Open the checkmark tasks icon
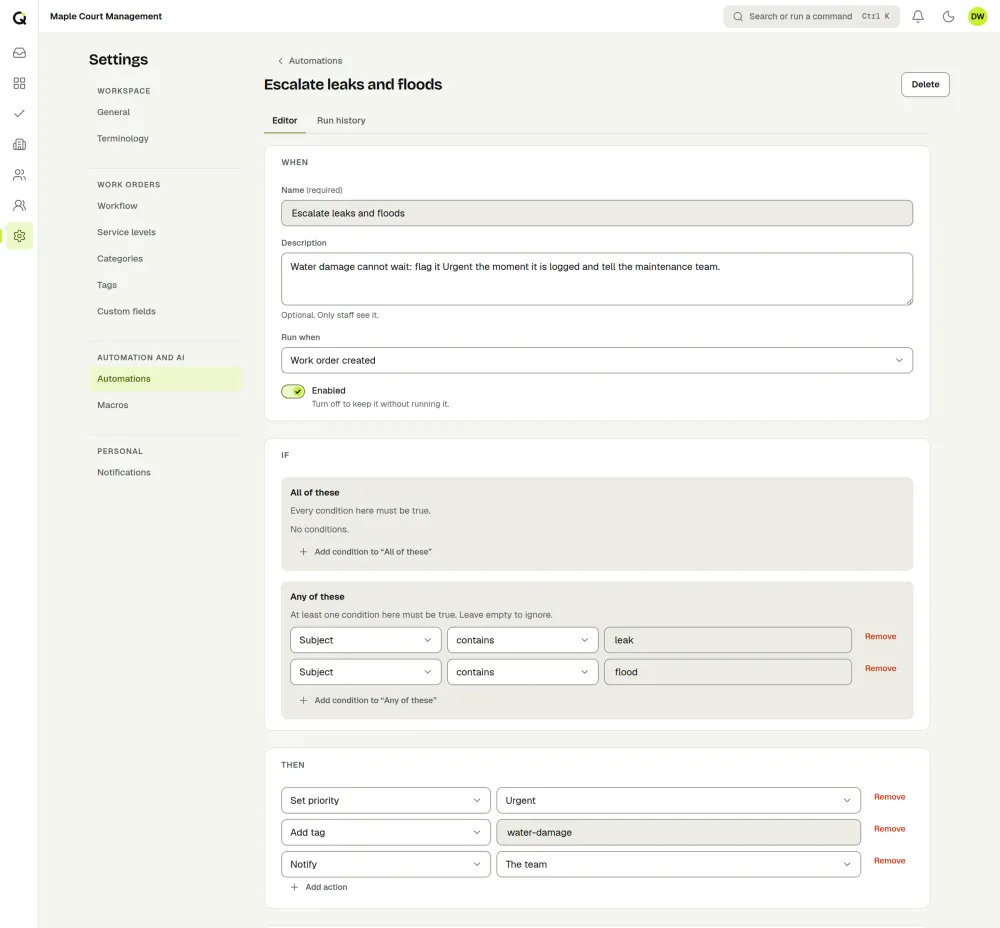Viewport: 1000px width, 928px height. [19, 114]
